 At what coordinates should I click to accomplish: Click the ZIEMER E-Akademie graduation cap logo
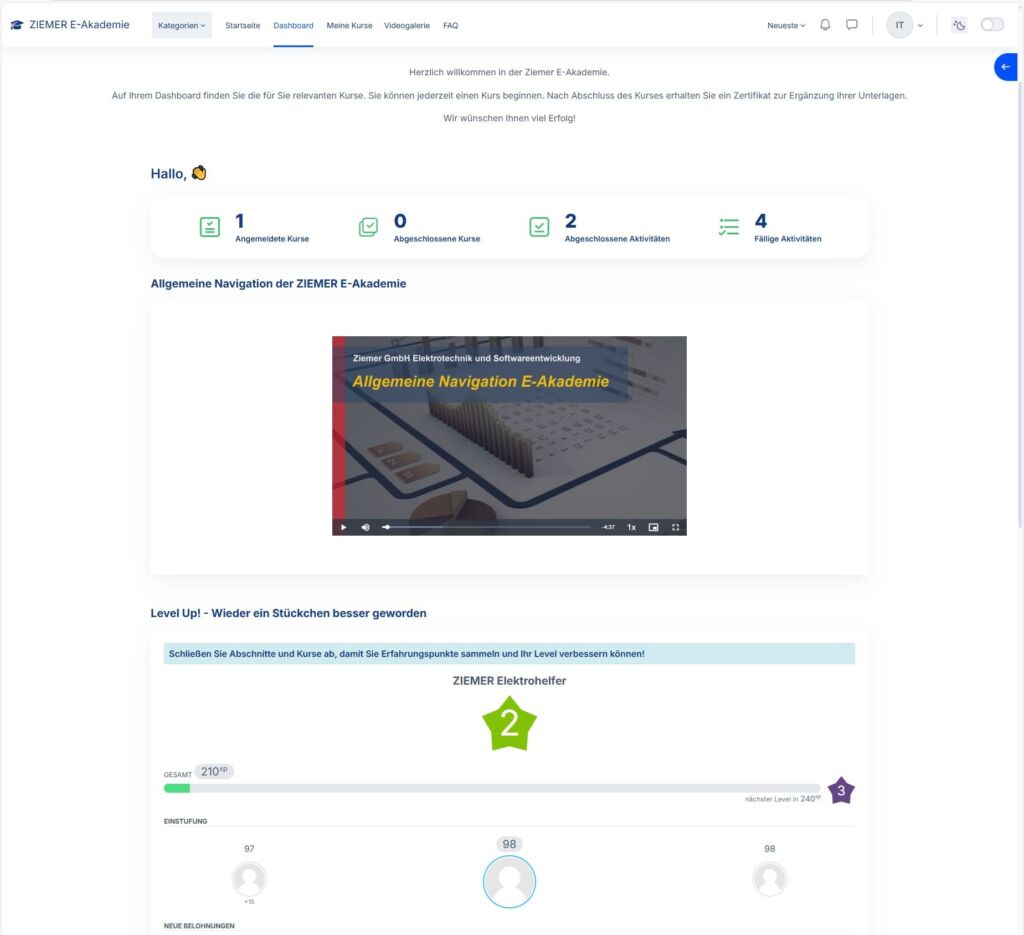[x=16, y=25]
